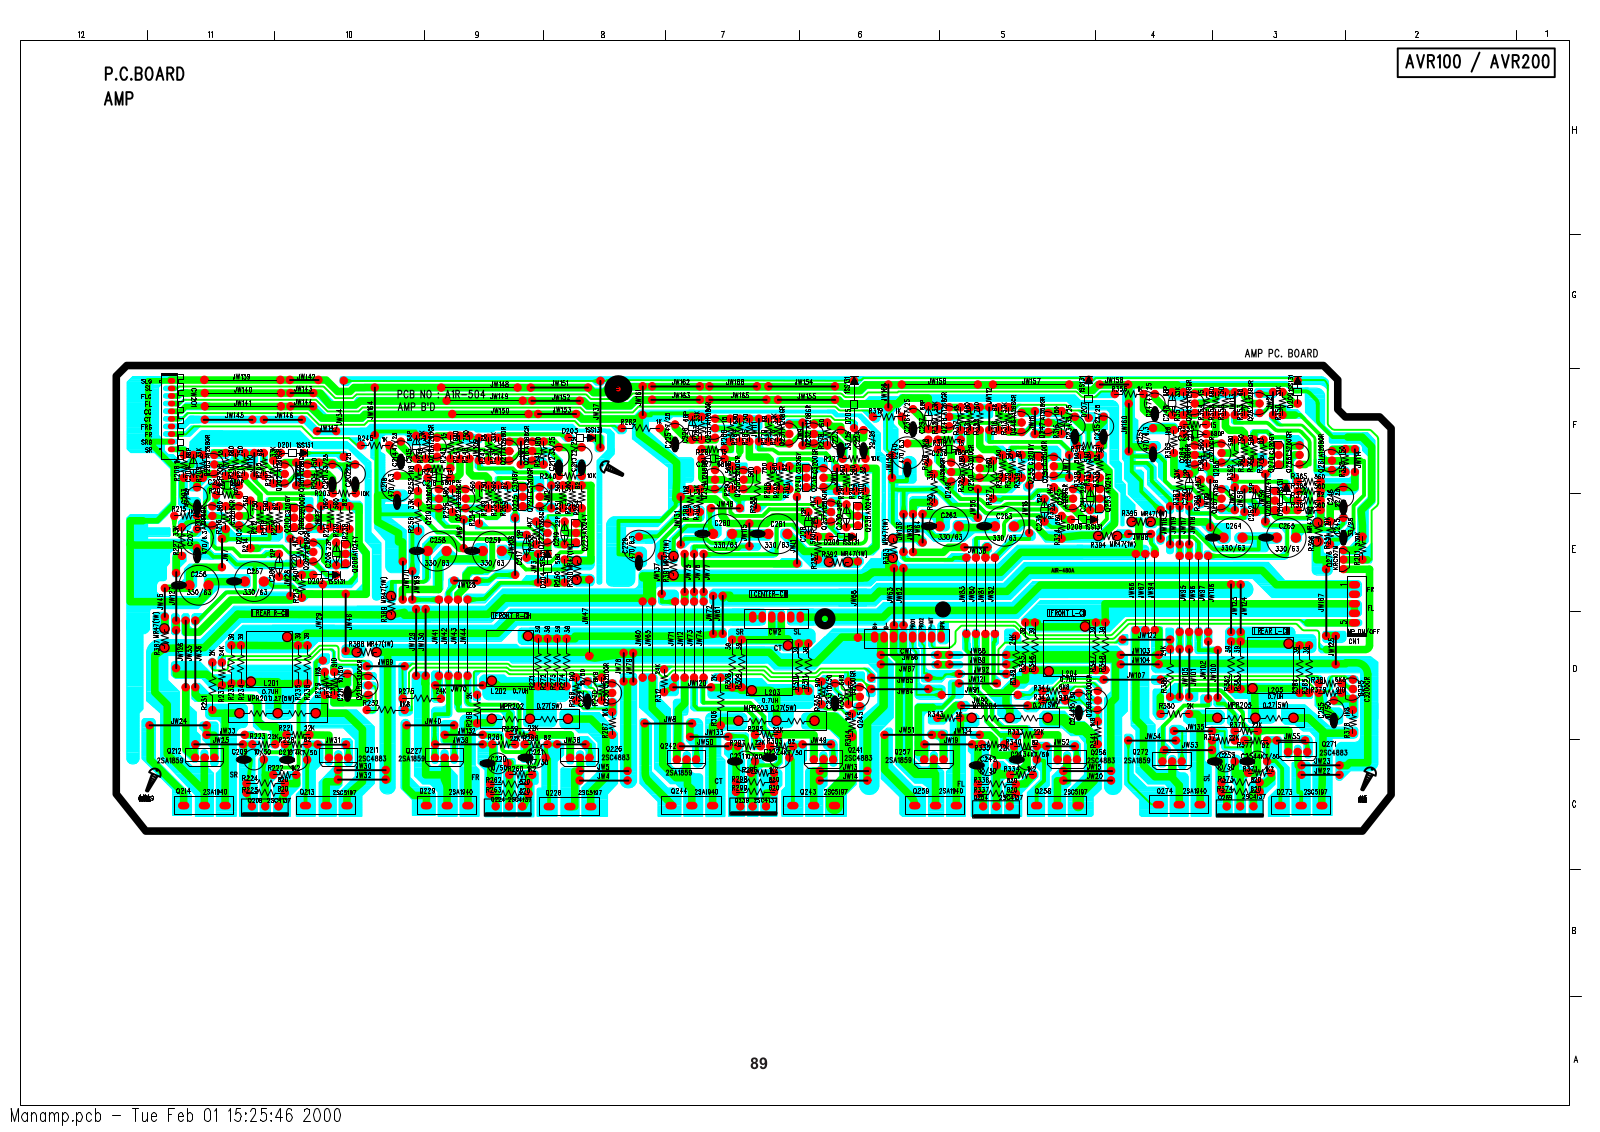Click page number 89
Screen dimensions: 1600x1132
pos(759,1064)
